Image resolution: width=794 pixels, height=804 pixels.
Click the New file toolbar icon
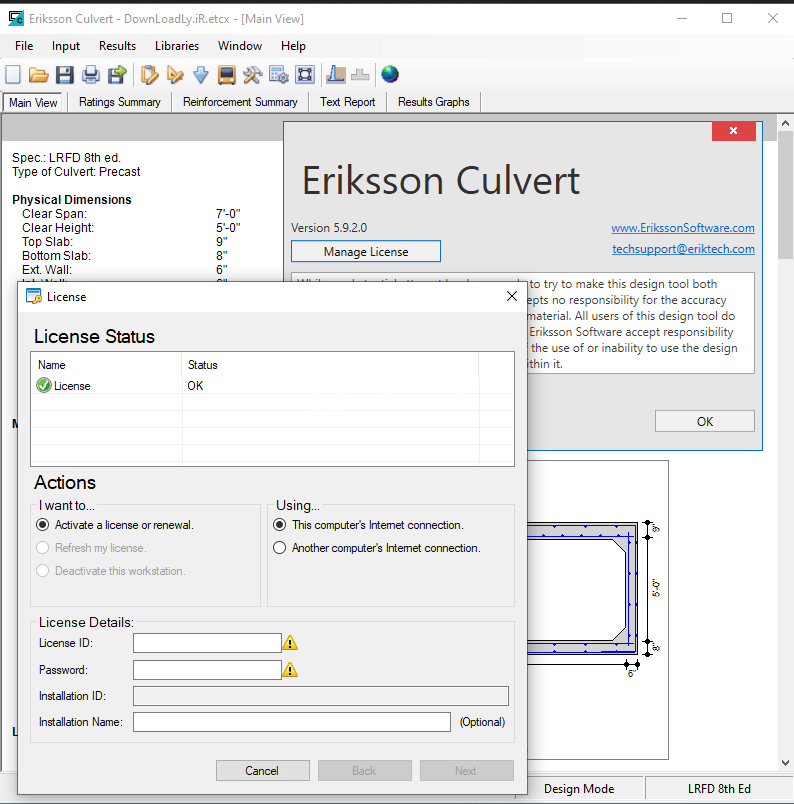point(13,75)
